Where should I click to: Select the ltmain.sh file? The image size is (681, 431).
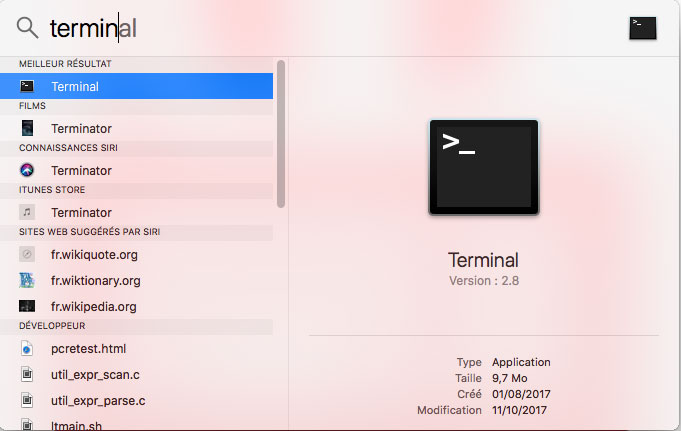point(136,424)
